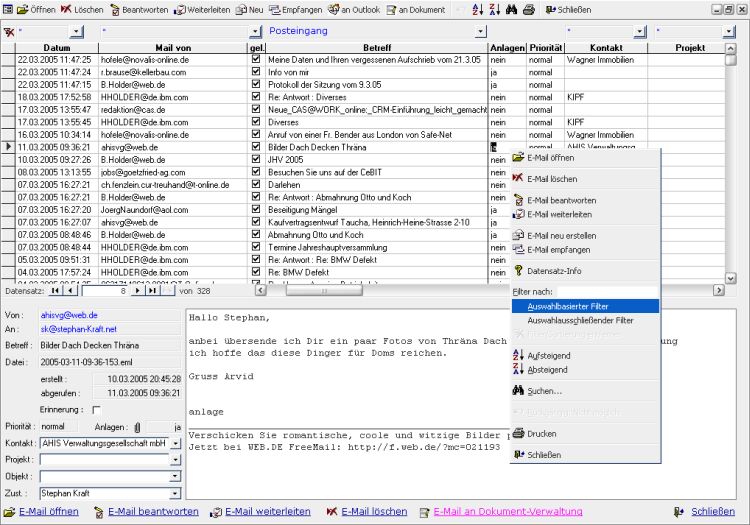The width and height of the screenshot is (750, 525).
Task: Choose Datensatz-Info from the context menu
Action: pyautogui.click(x=556, y=270)
